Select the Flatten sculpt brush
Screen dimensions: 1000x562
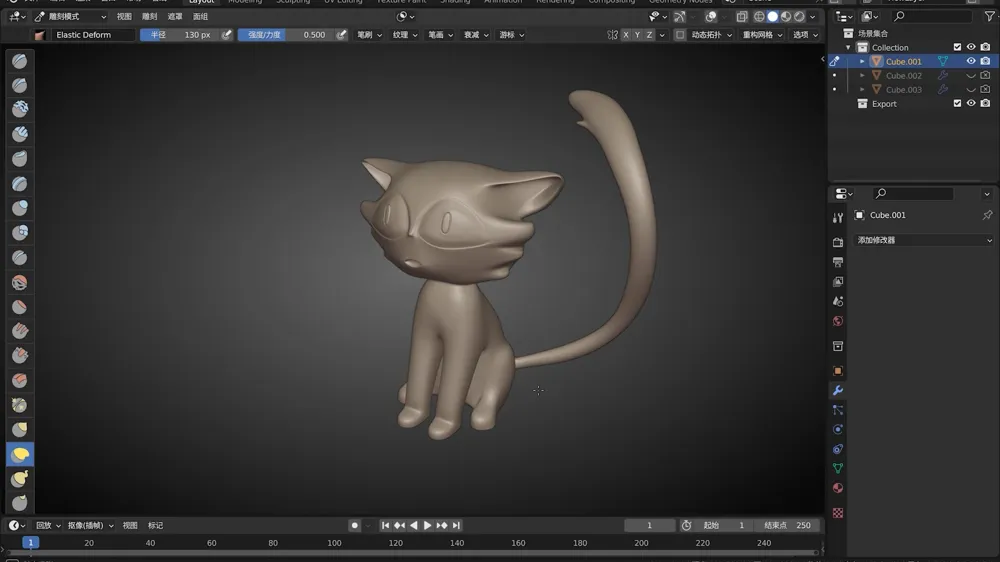(20, 307)
